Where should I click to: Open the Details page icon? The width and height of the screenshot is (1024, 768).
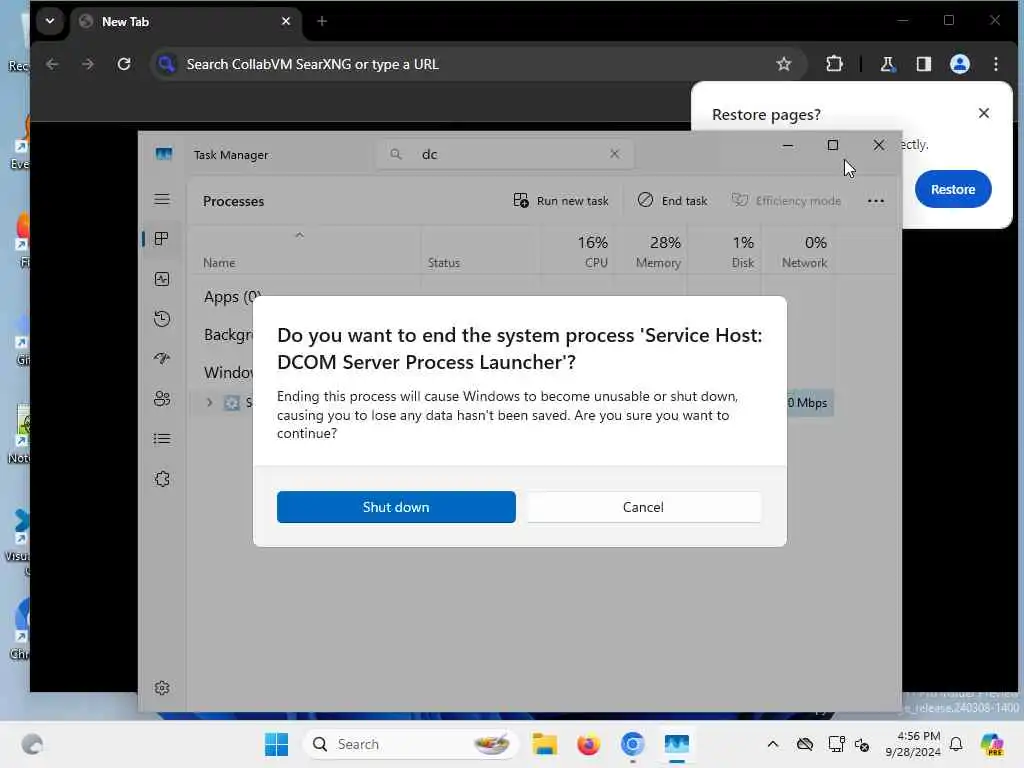click(162, 438)
